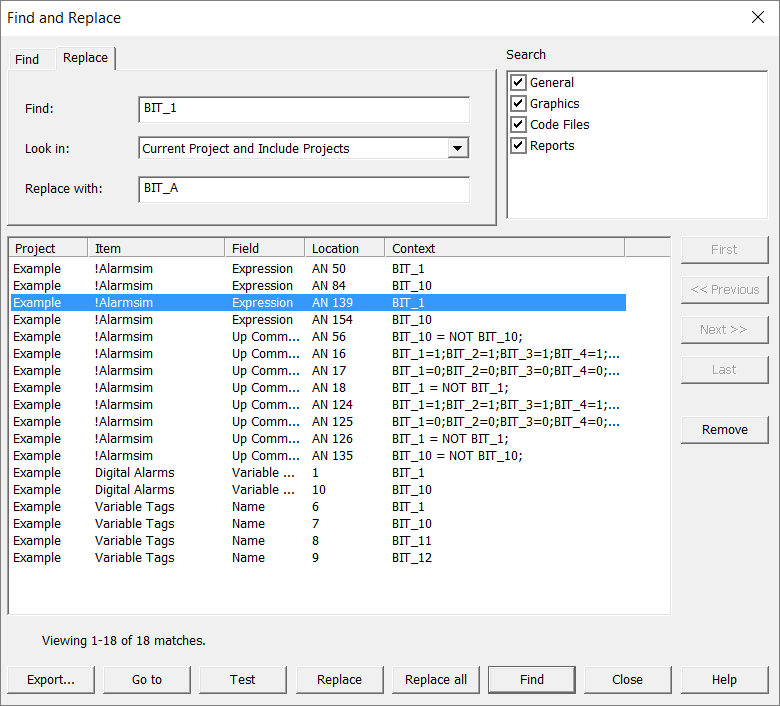
Task: Focus the Replace with text field
Action: tap(304, 189)
